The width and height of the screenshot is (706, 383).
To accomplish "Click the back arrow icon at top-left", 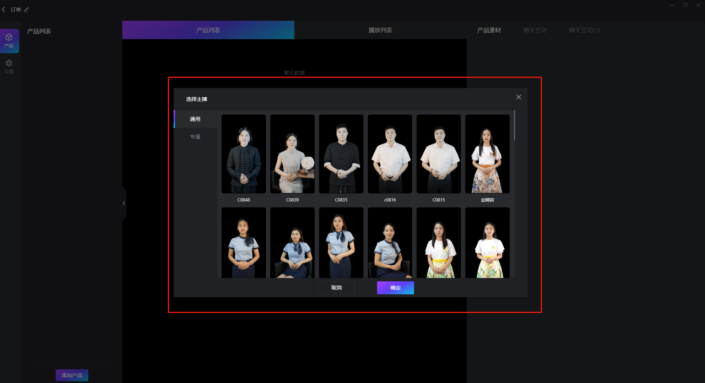I will [x=4, y=9].
